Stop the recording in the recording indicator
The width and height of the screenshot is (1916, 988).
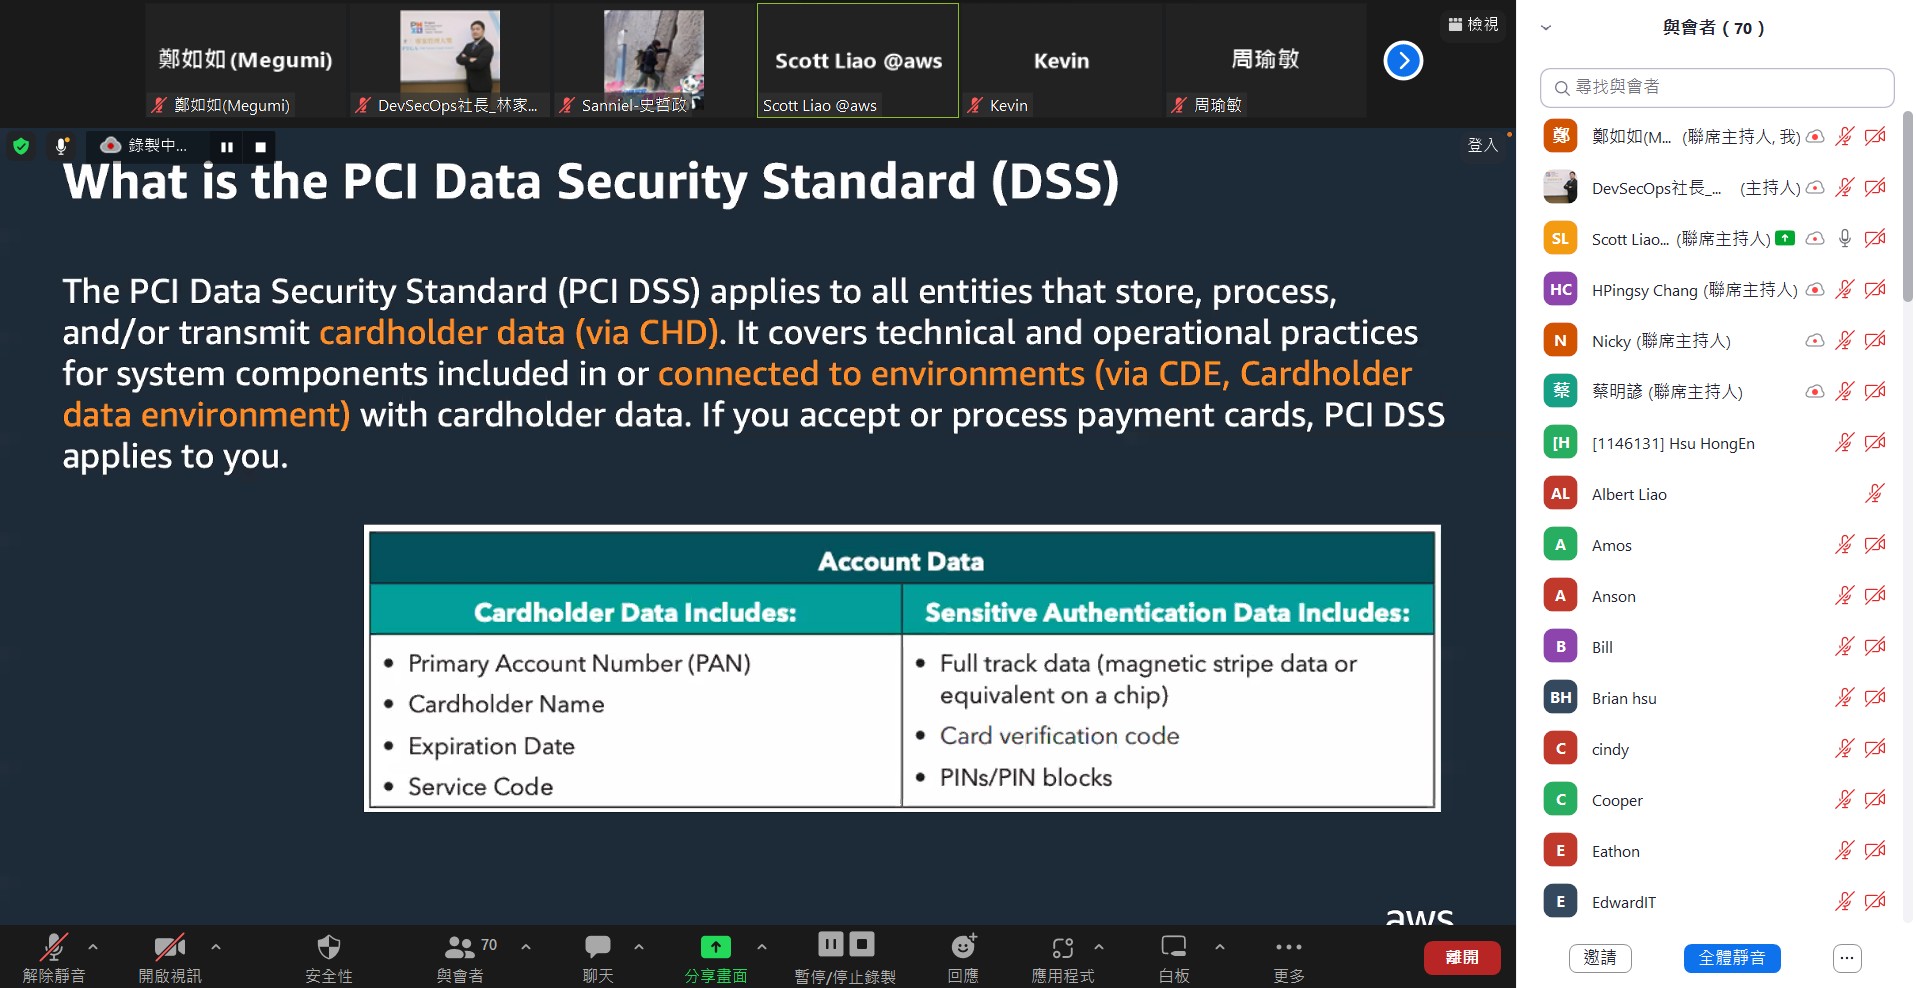[260, 147]
